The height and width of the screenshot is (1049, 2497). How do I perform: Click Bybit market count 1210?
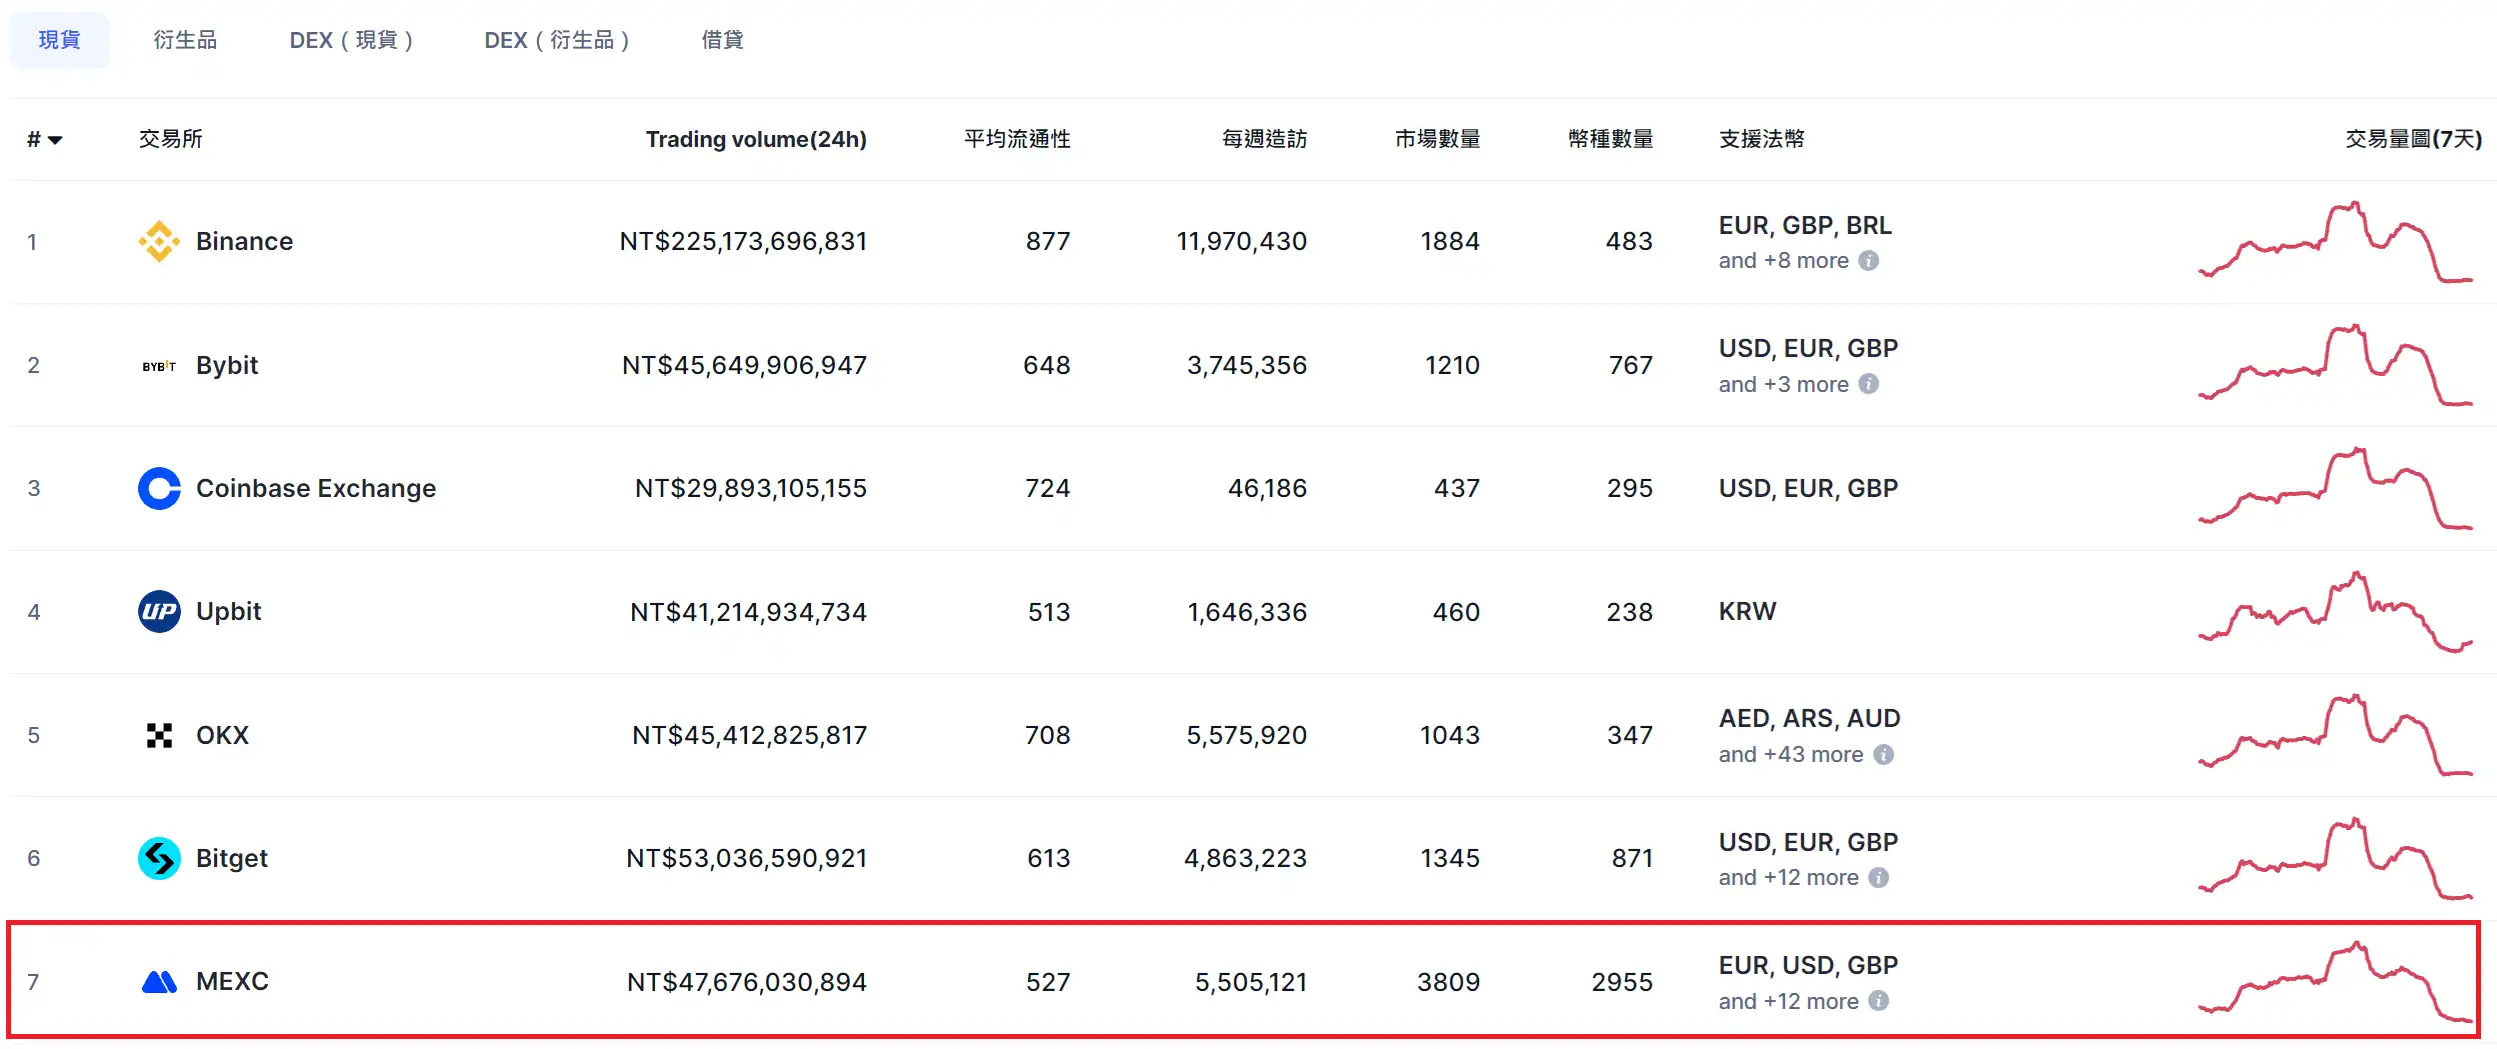tap(1452, 365)
